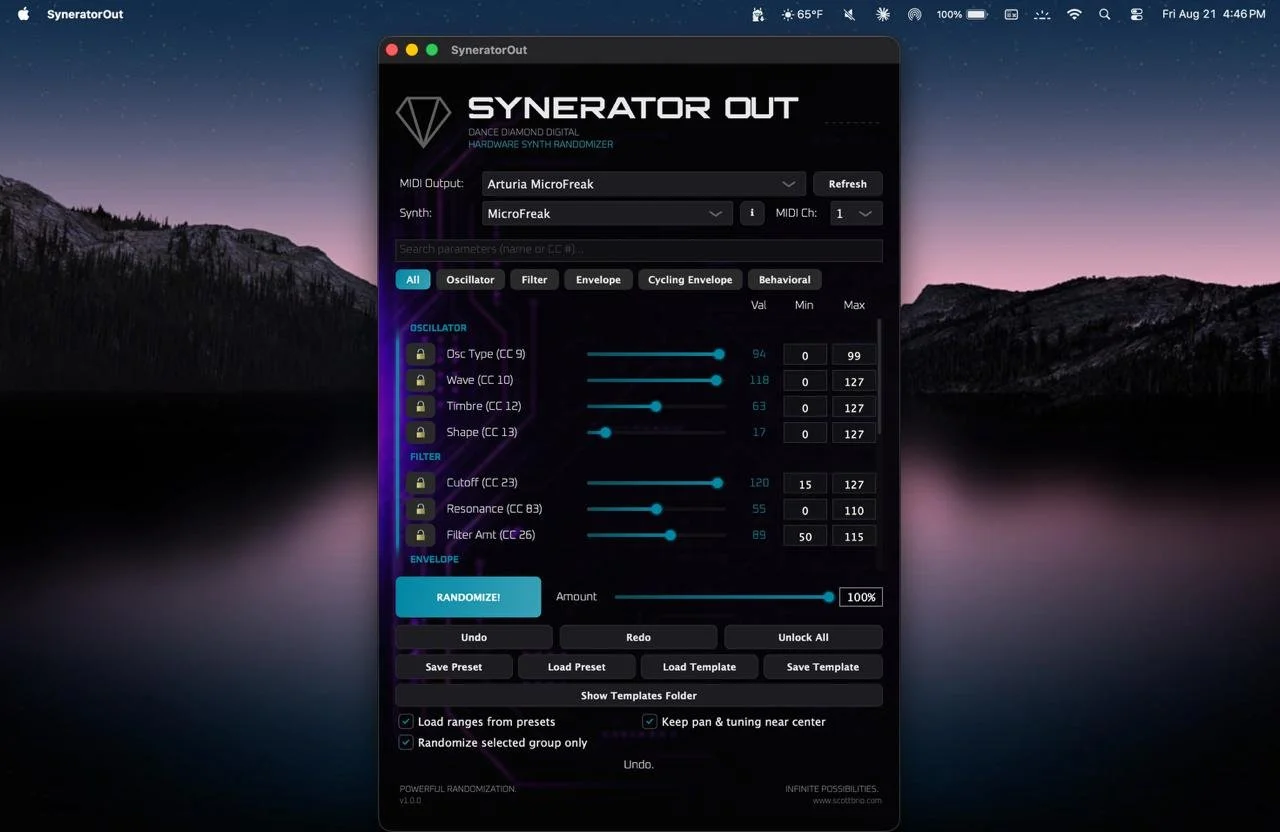Click the Resonance slider
Image resolution: width=1280 pixels, height=832 pixels.
click(656, 509)
